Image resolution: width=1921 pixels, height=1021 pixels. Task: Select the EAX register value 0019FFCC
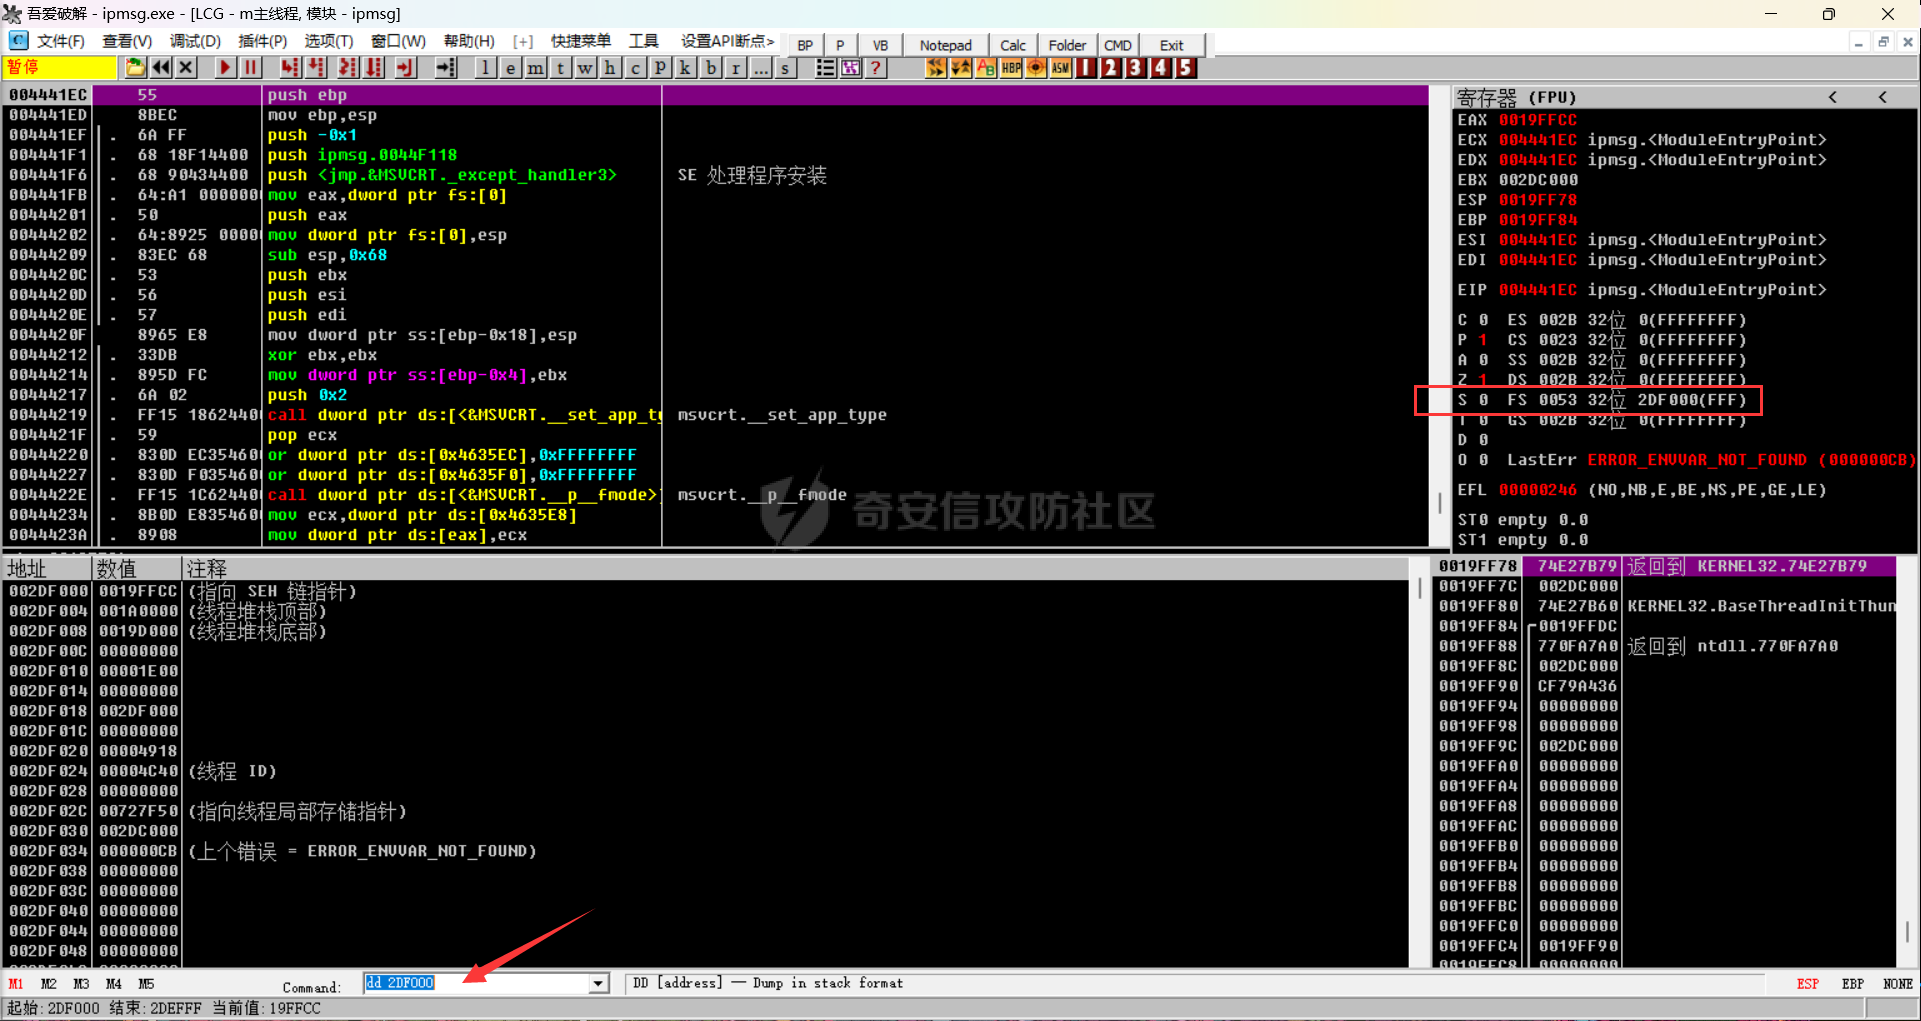[1538, 120]
